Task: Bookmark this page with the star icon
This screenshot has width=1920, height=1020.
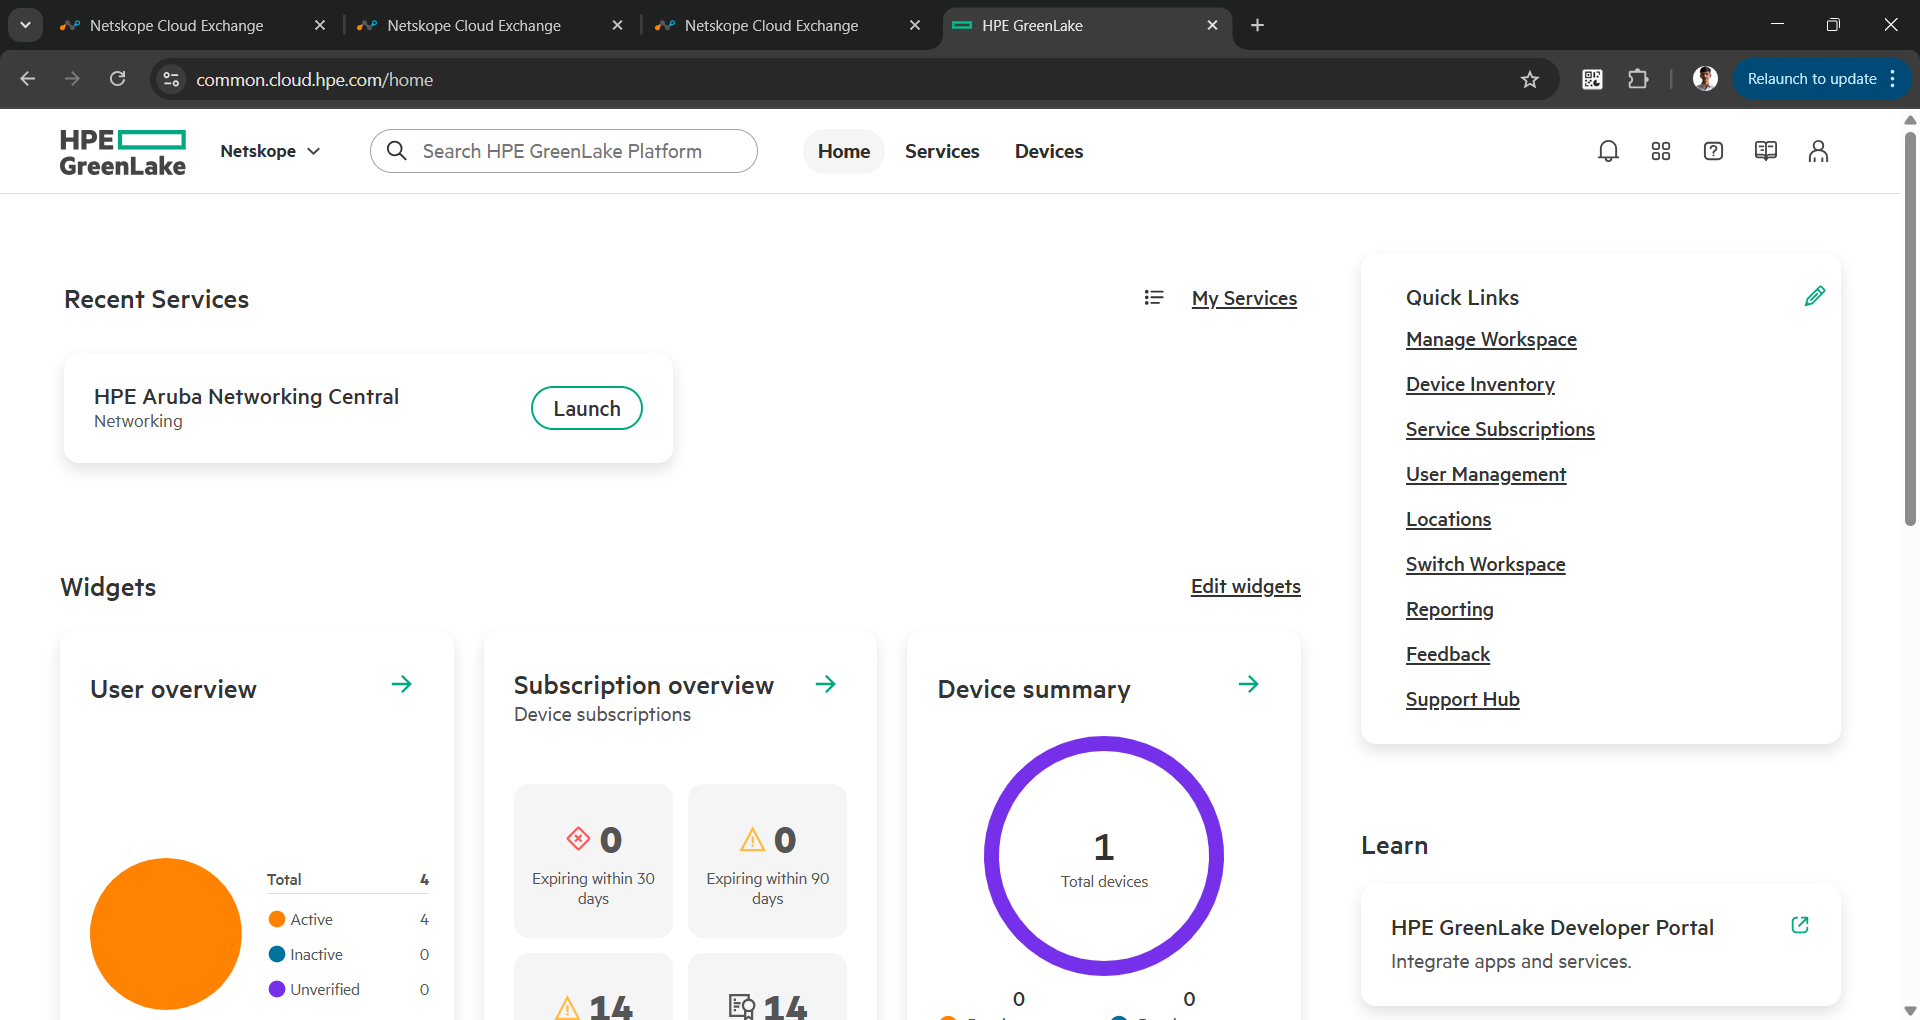Action: pyautogui.click(x=1529, y=79)
